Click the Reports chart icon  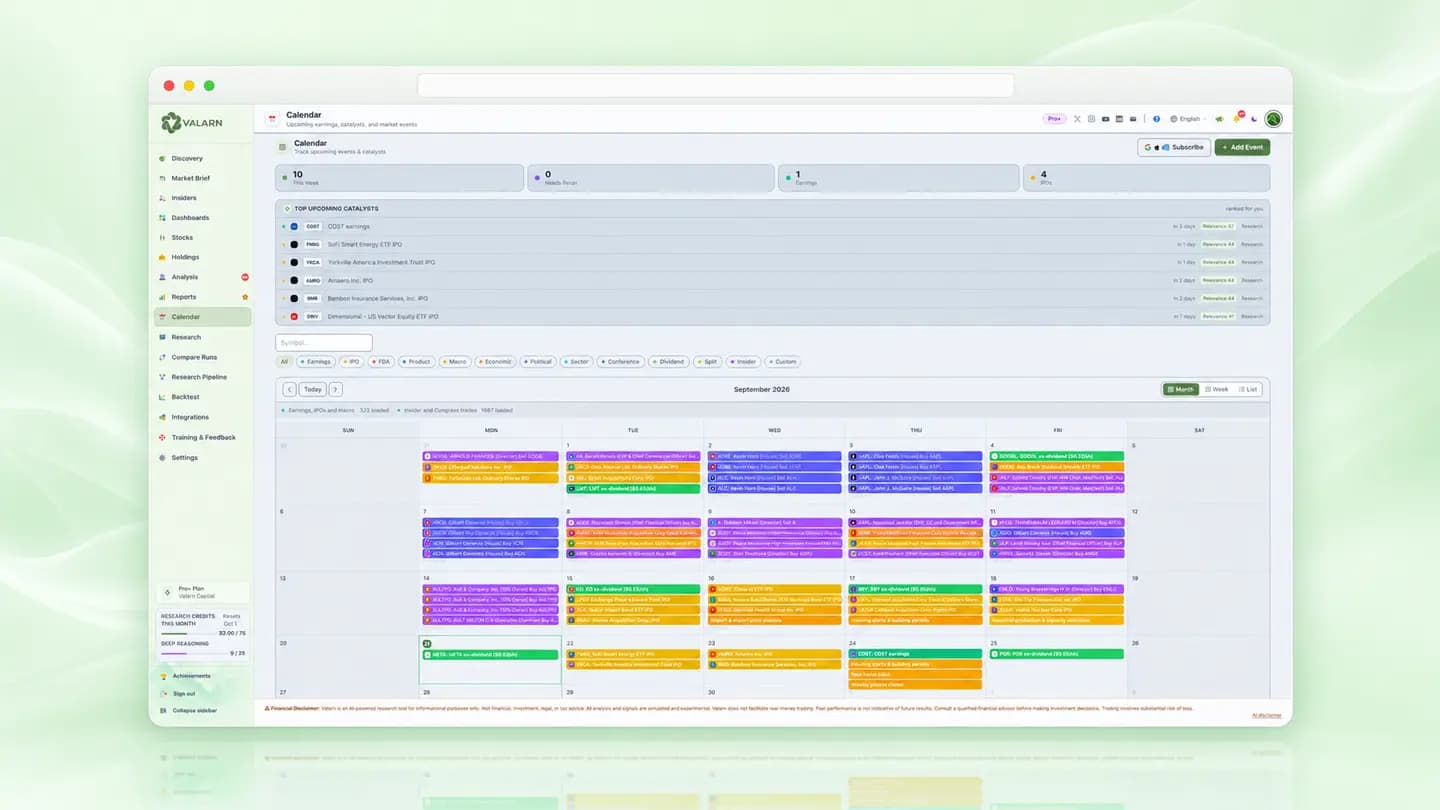click(x=162, y=297)
